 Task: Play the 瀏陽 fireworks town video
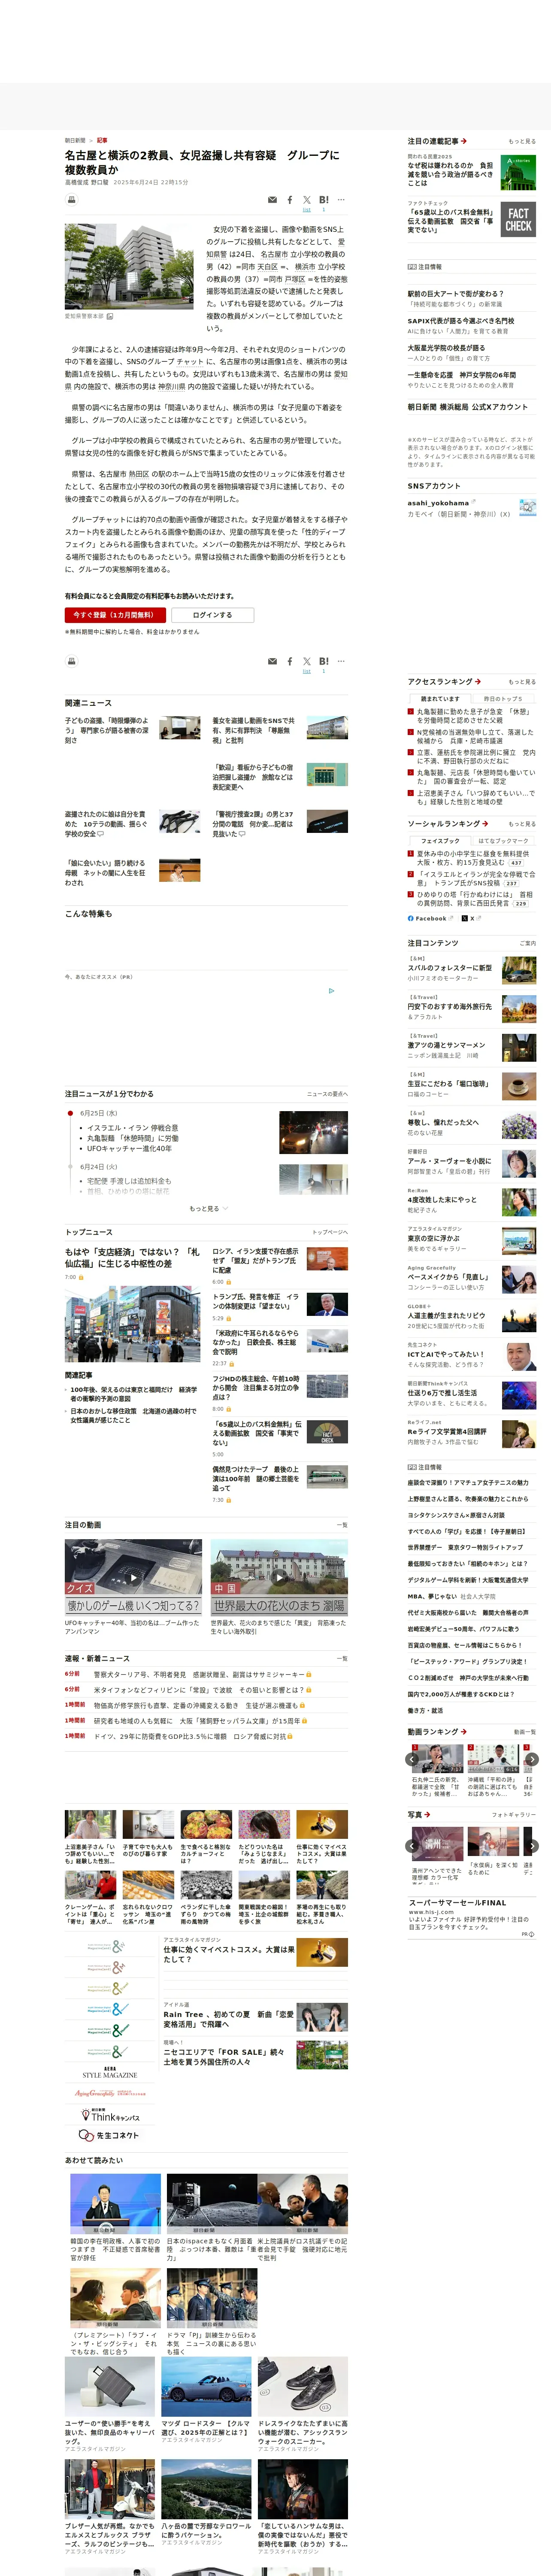coord(279,1577)
